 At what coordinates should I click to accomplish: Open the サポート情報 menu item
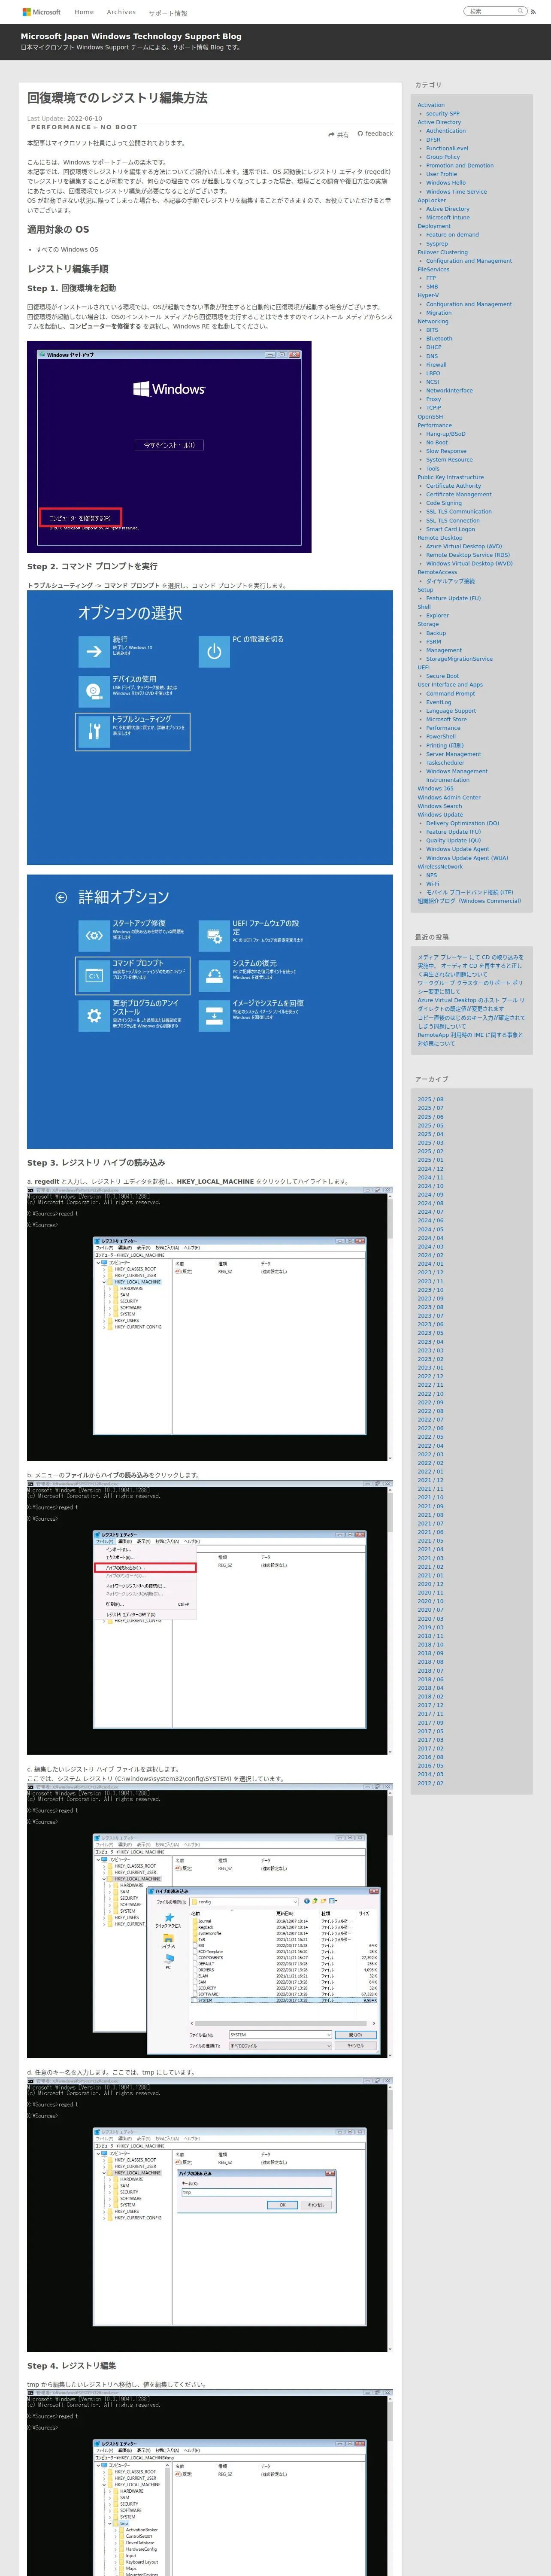pyautogui.click(x=168, y=13)
